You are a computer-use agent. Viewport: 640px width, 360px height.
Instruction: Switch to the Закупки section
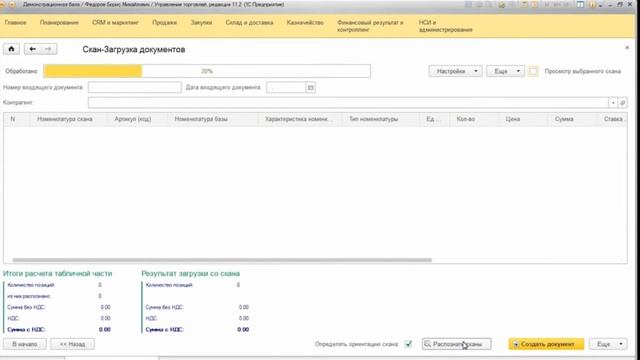click(x=201, y=22)
